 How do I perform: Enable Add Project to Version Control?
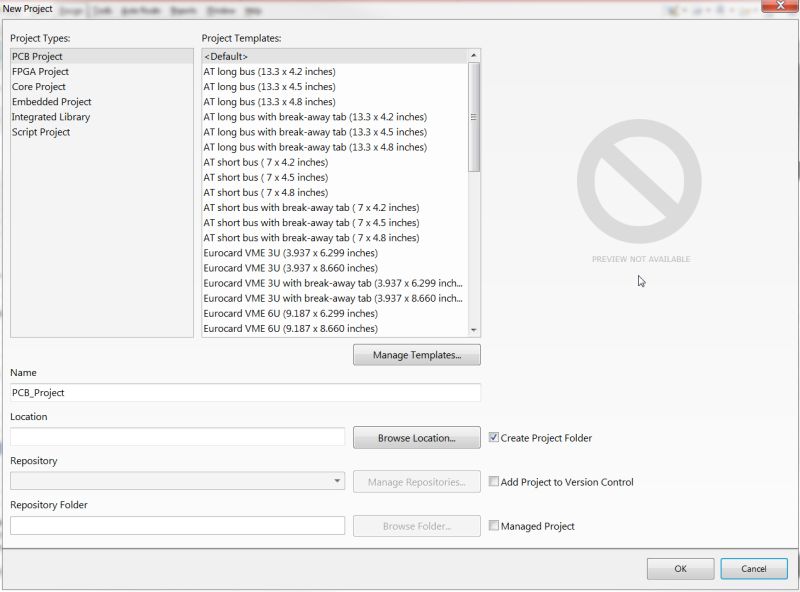494,482
